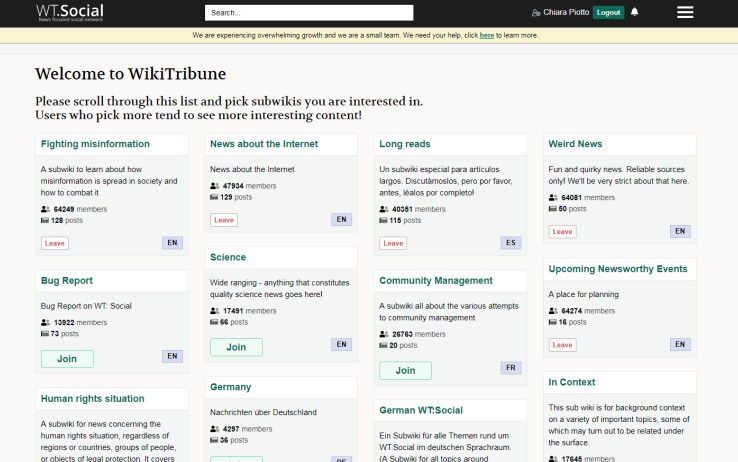Open Community Management subwiki title
738x462 pixels.
click(x=436, y=280)
